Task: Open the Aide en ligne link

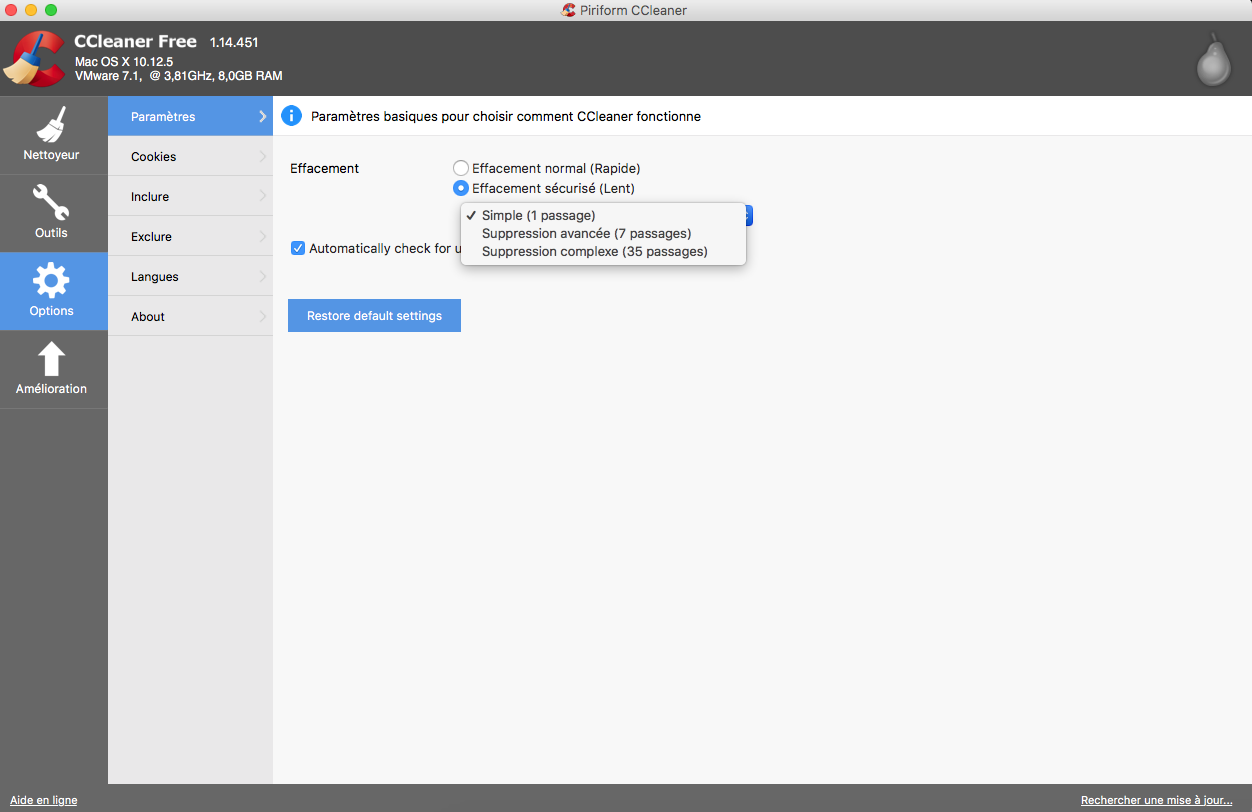Action: point(43,800)
